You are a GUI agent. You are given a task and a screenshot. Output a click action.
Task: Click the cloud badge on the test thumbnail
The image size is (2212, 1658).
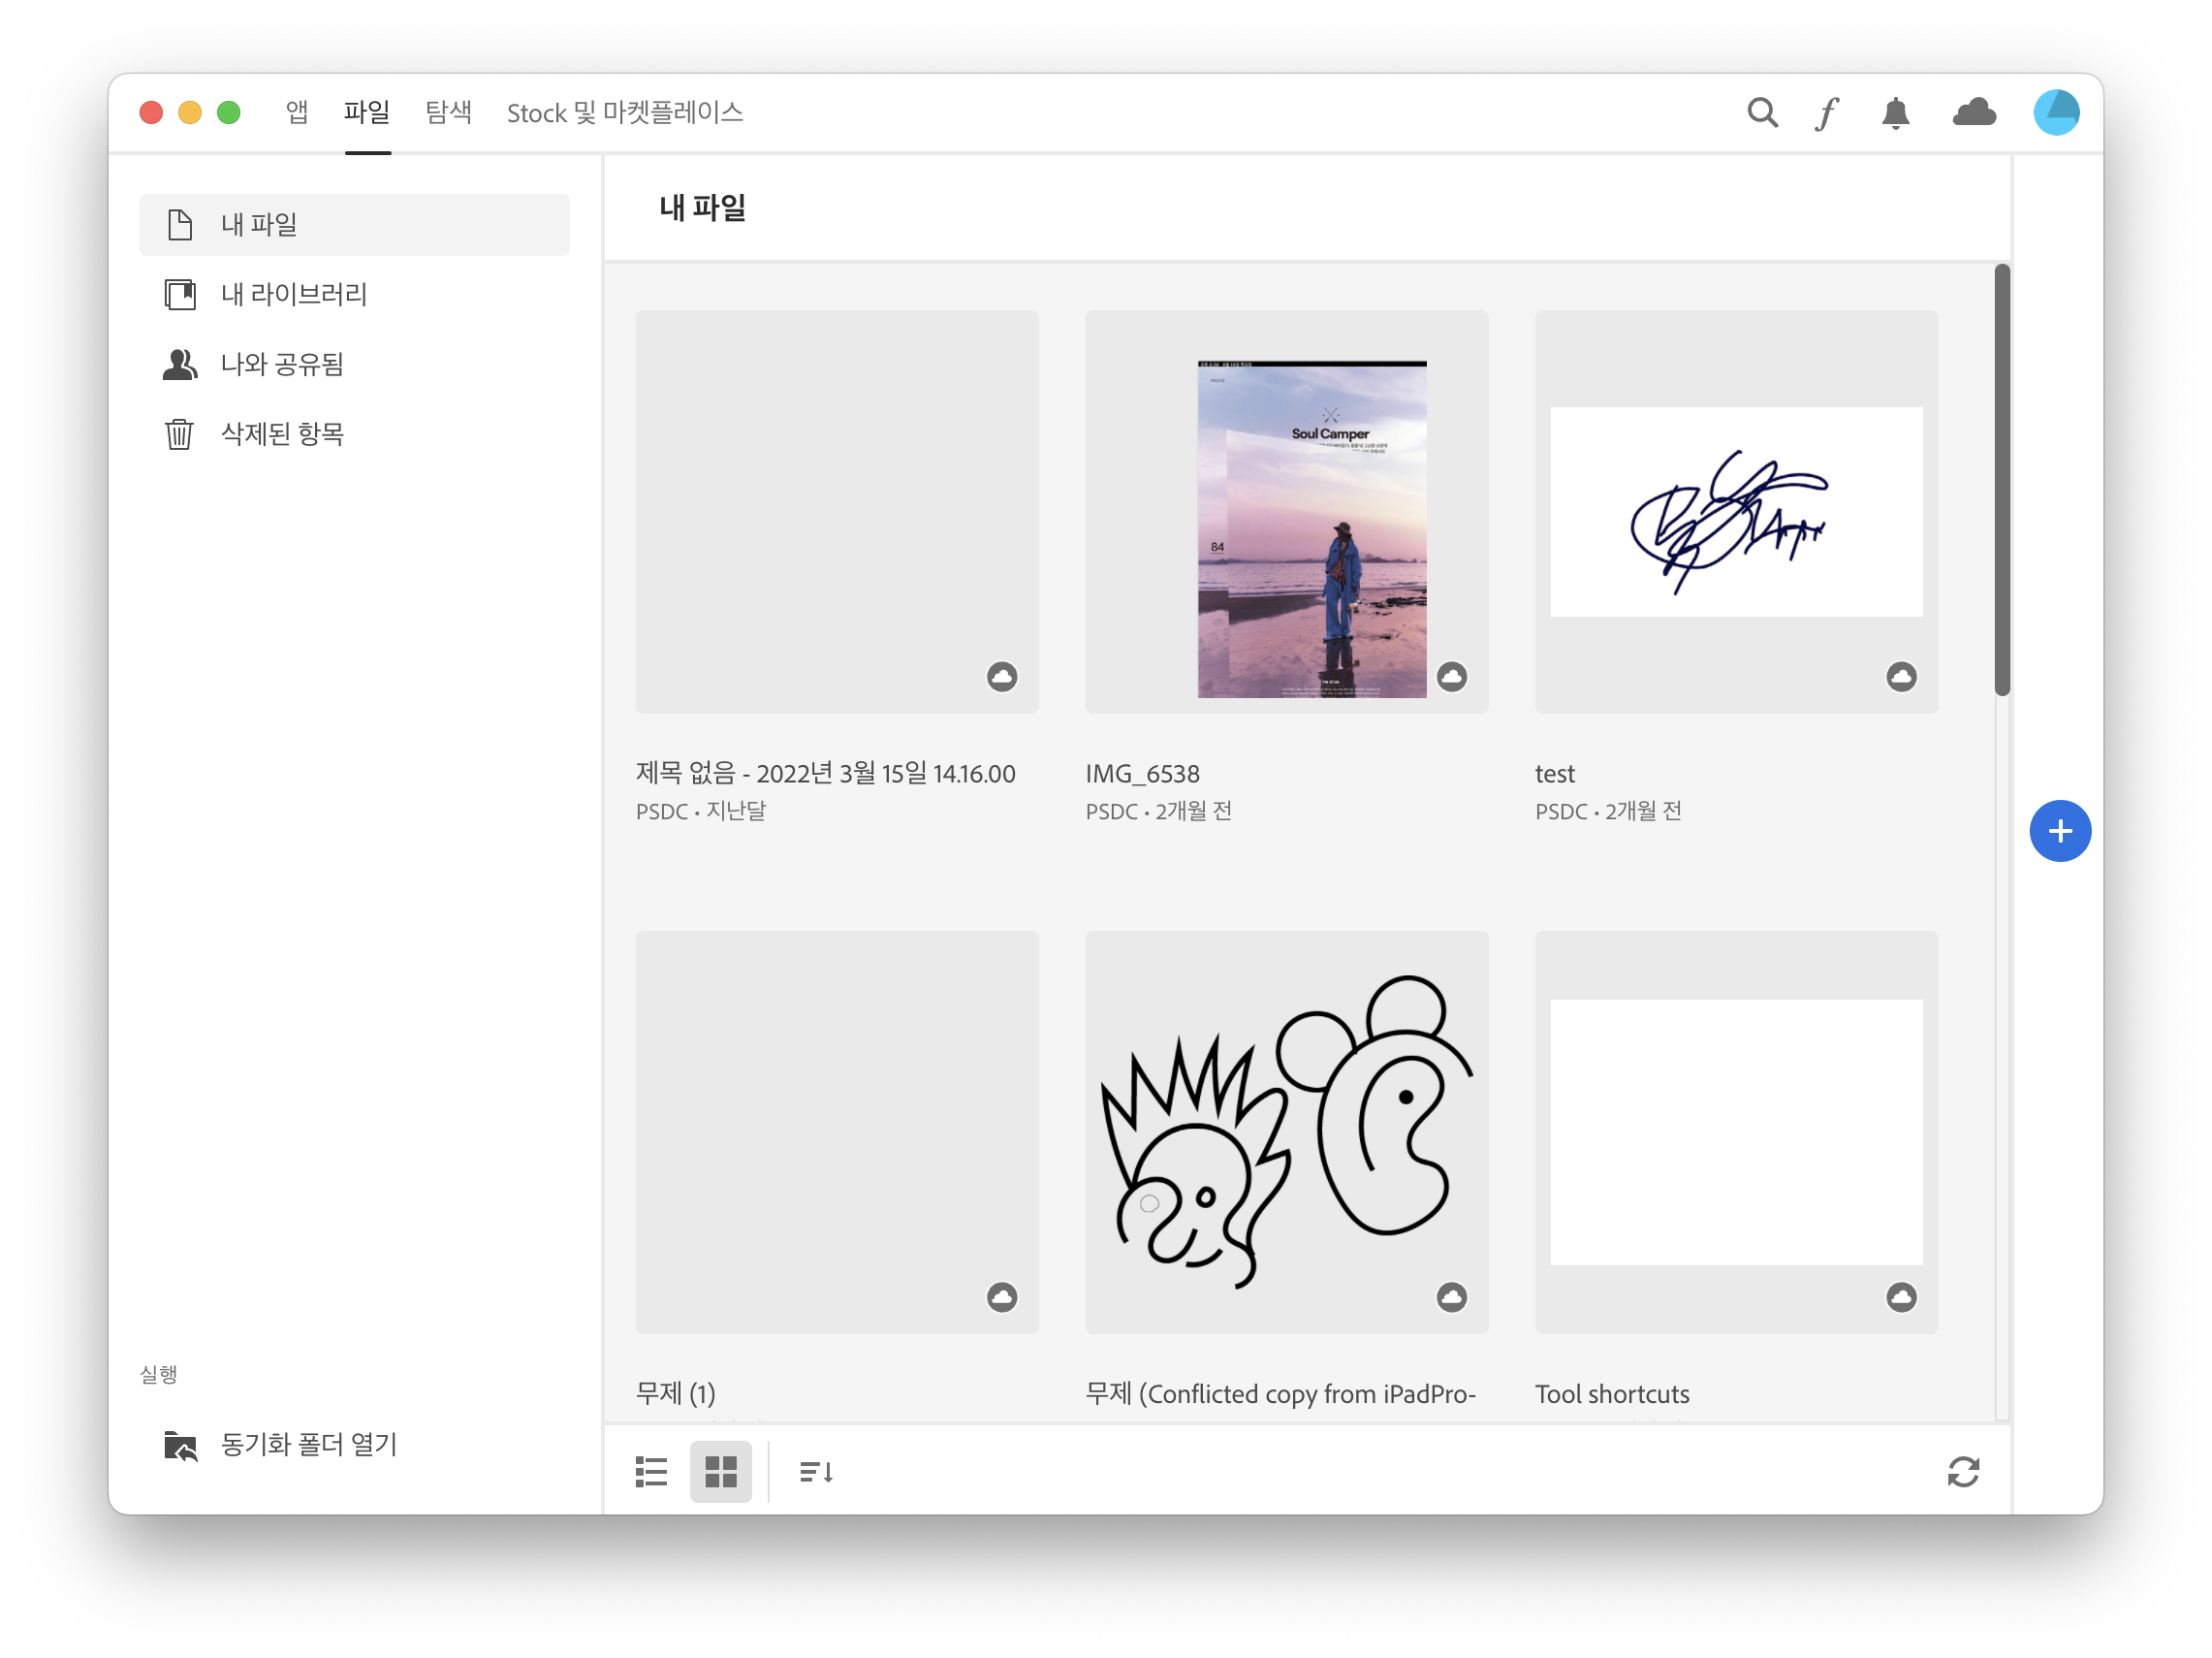click(x=1901, y=677)
